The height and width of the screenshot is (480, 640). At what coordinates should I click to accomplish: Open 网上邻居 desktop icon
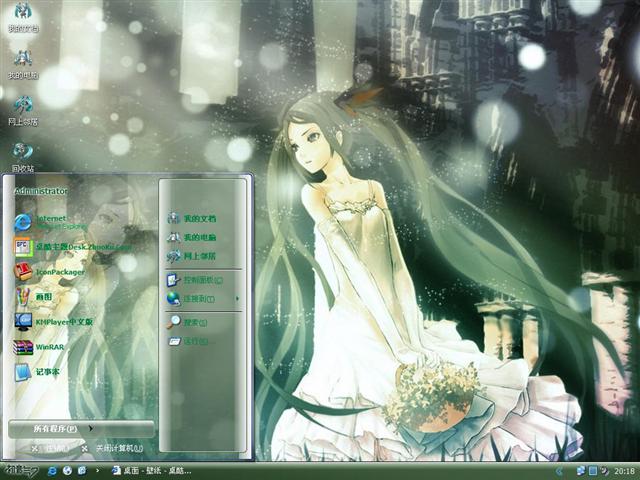[23, 111]
